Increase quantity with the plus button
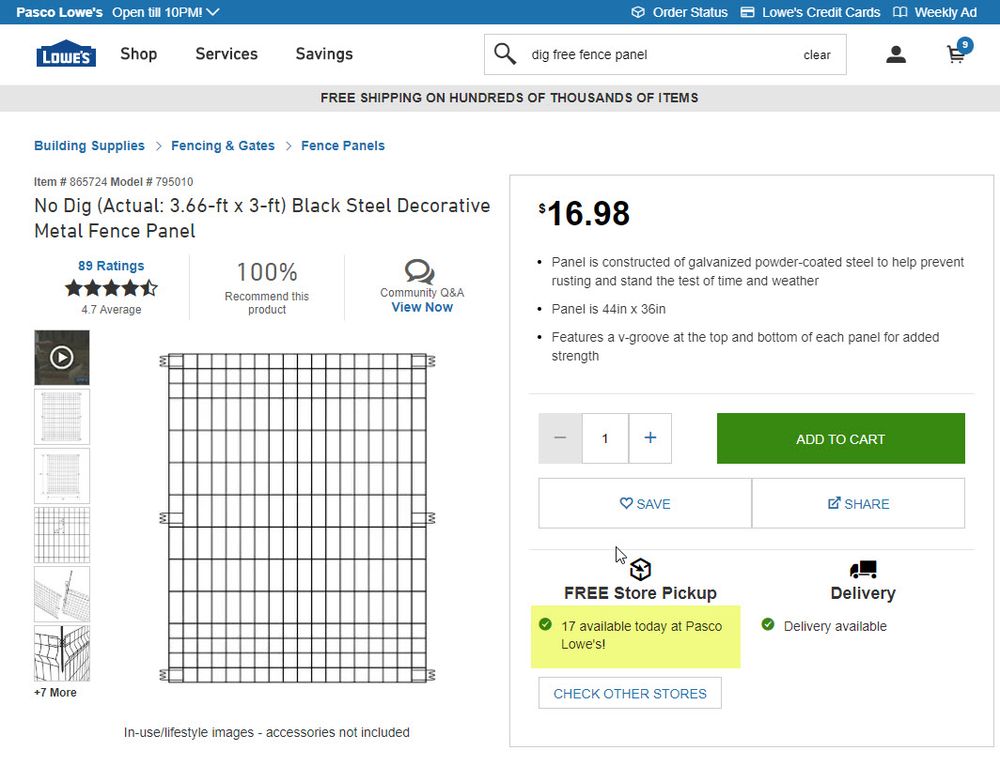The image size is (1000, 766). [650, 438]
